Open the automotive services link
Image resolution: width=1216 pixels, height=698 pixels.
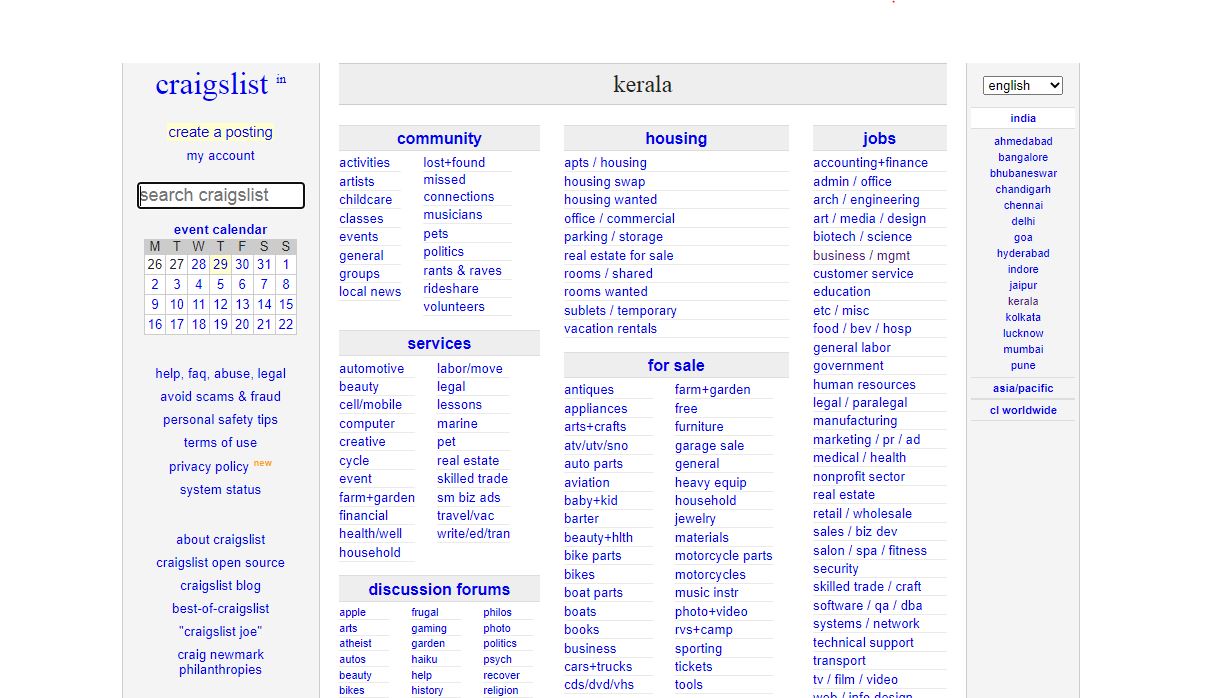pos(371,369)
